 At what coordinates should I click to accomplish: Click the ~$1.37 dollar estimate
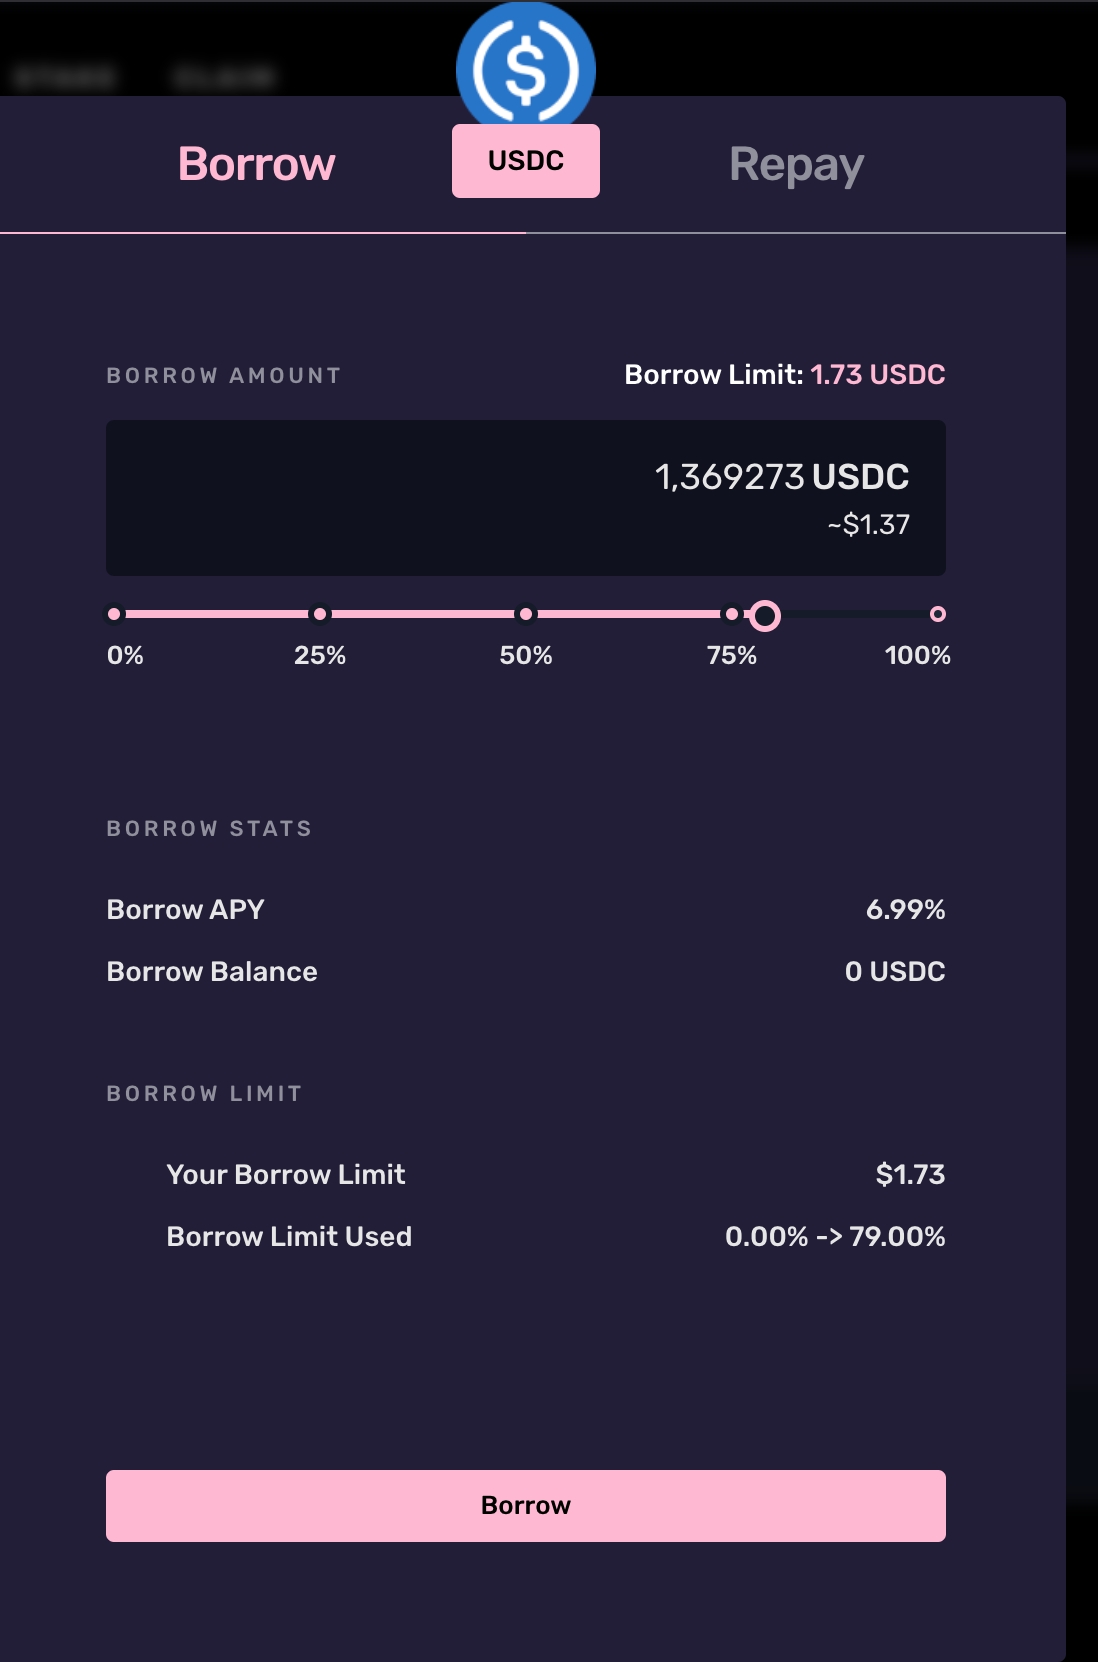(868, 525)
